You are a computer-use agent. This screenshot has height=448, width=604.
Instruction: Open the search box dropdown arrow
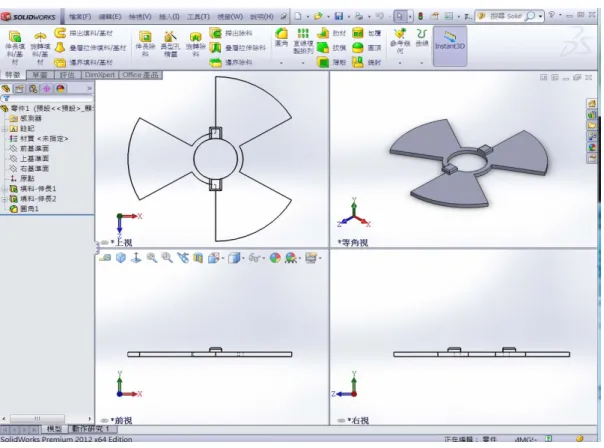click(x=540, y=16)
